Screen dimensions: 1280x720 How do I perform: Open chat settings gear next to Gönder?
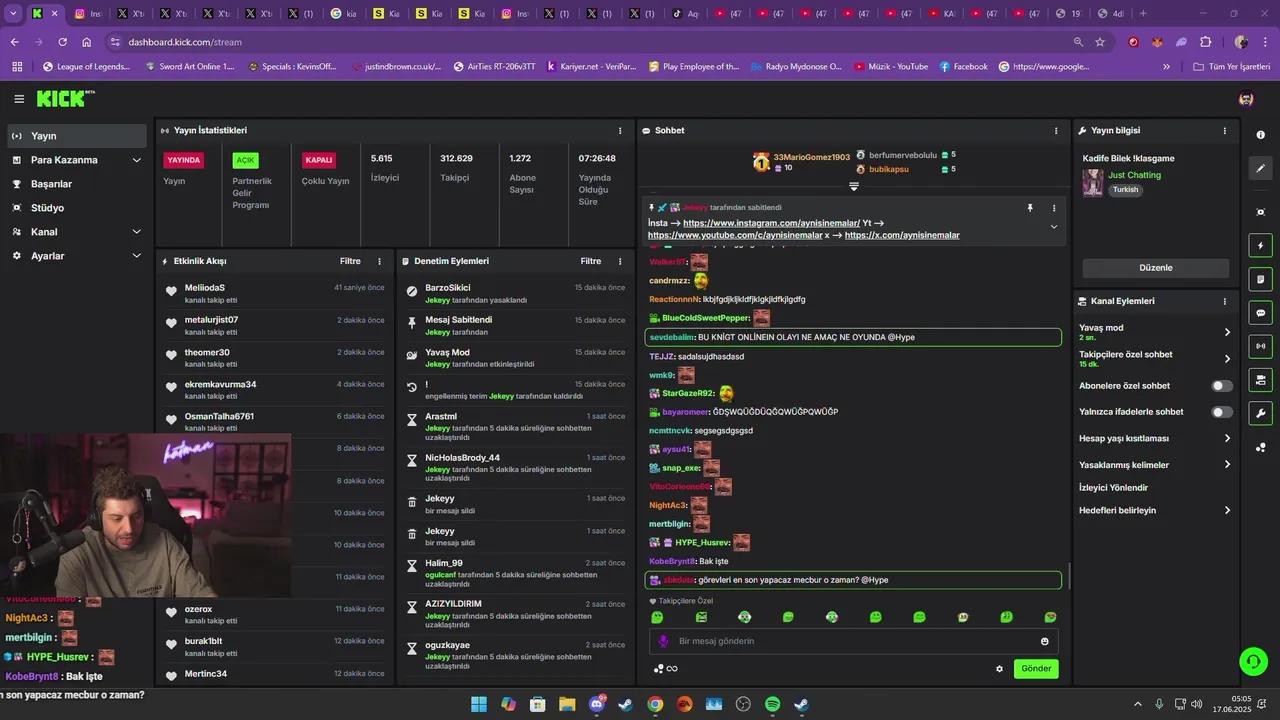[x=999, y=669]
